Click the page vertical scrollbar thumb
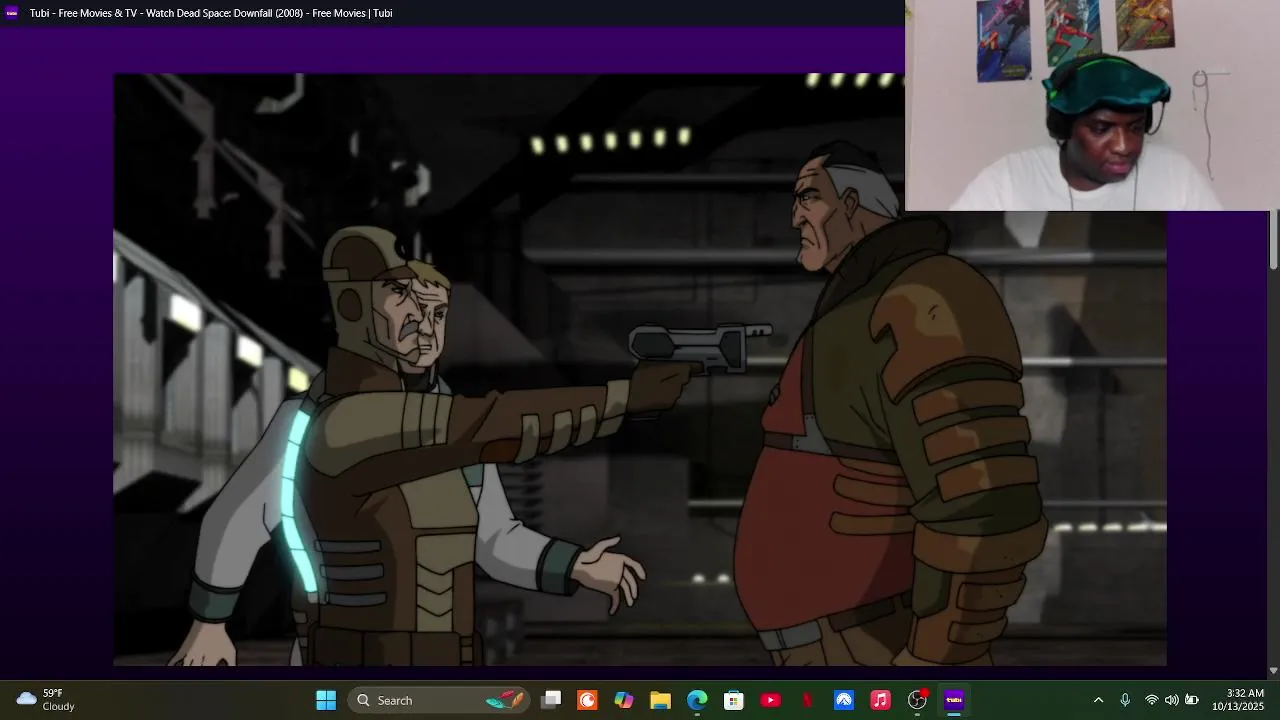The height and width of the screenshot is (720, 1280). coord(1274,241)
